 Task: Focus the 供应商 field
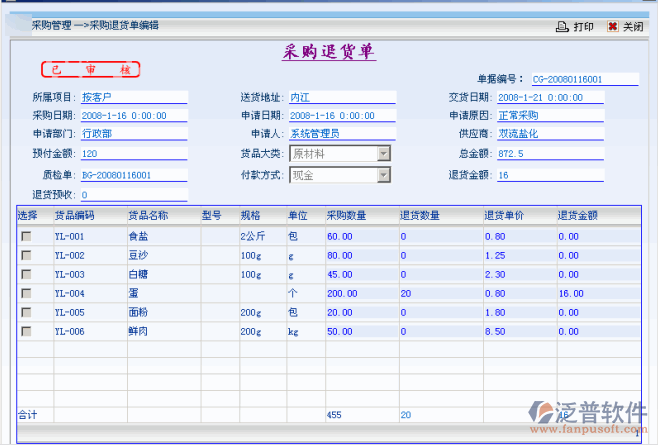point(553,133)
